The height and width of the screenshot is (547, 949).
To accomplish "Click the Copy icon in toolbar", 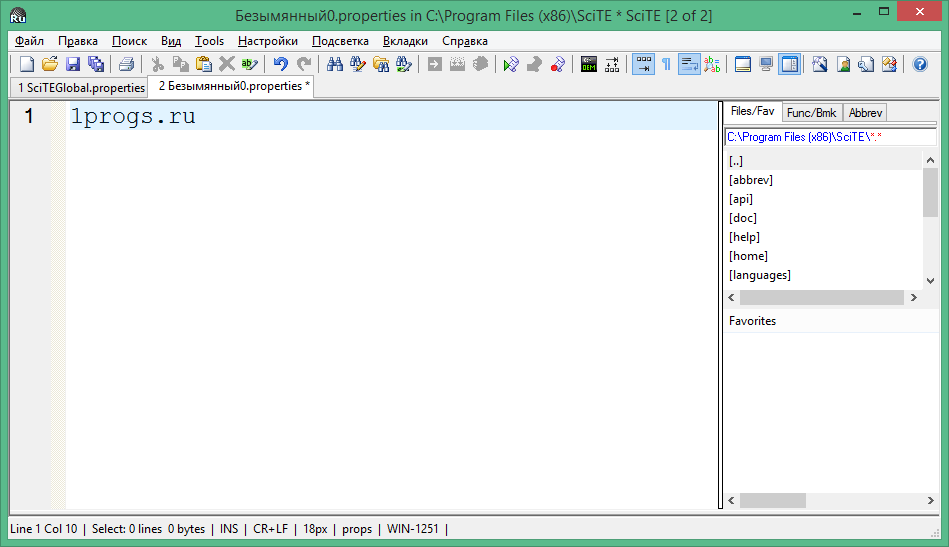I will 180,64.
